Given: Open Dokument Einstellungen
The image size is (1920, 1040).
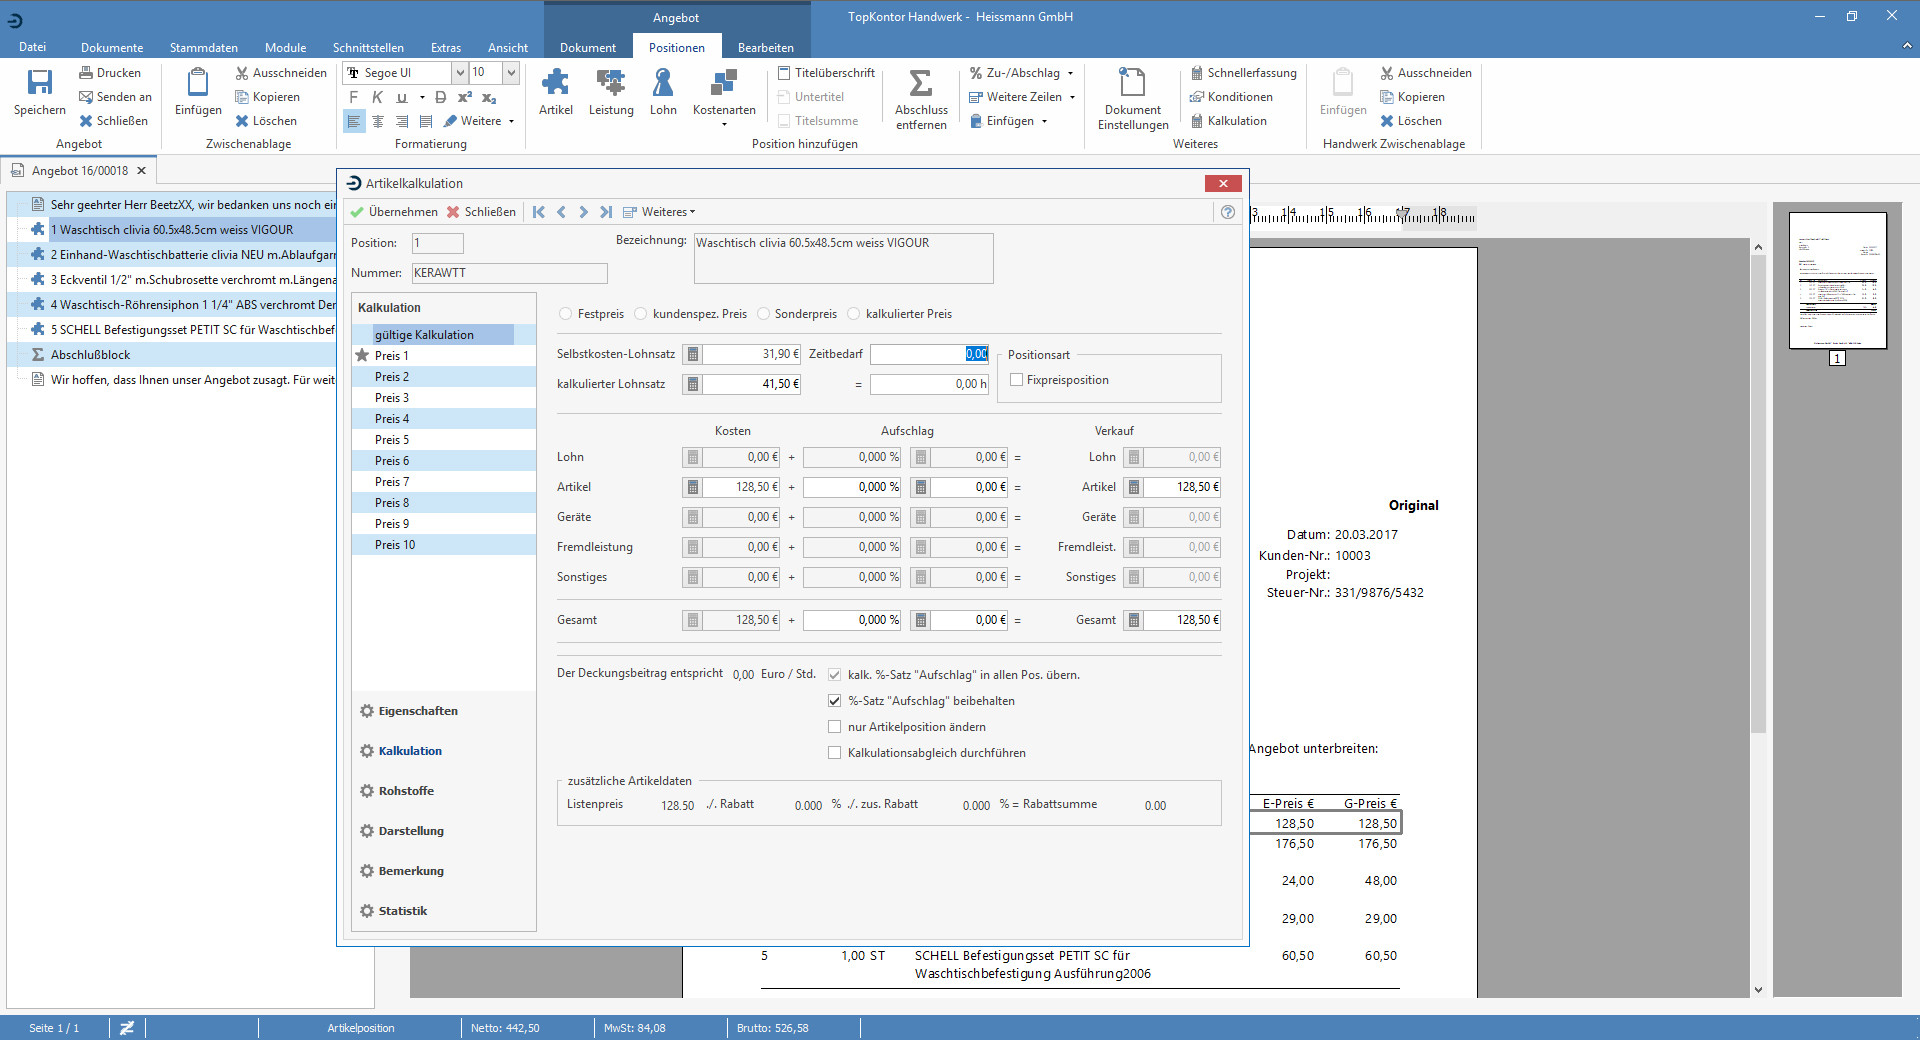Looking at the screenshot, I should point(1131,97).
